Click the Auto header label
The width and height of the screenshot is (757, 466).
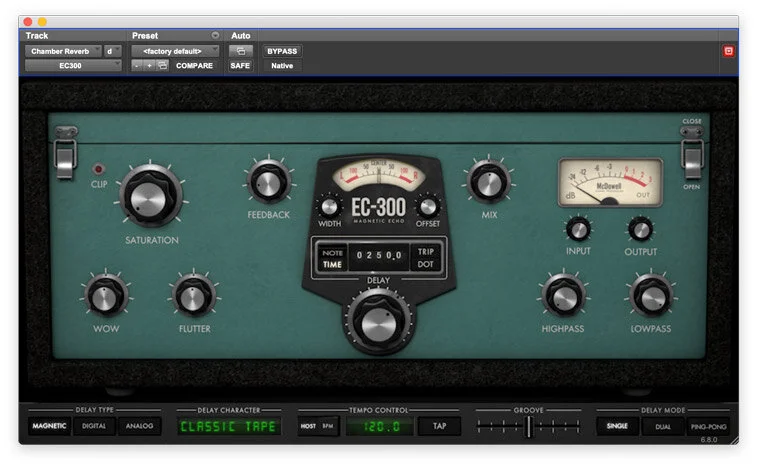(240, 35)
